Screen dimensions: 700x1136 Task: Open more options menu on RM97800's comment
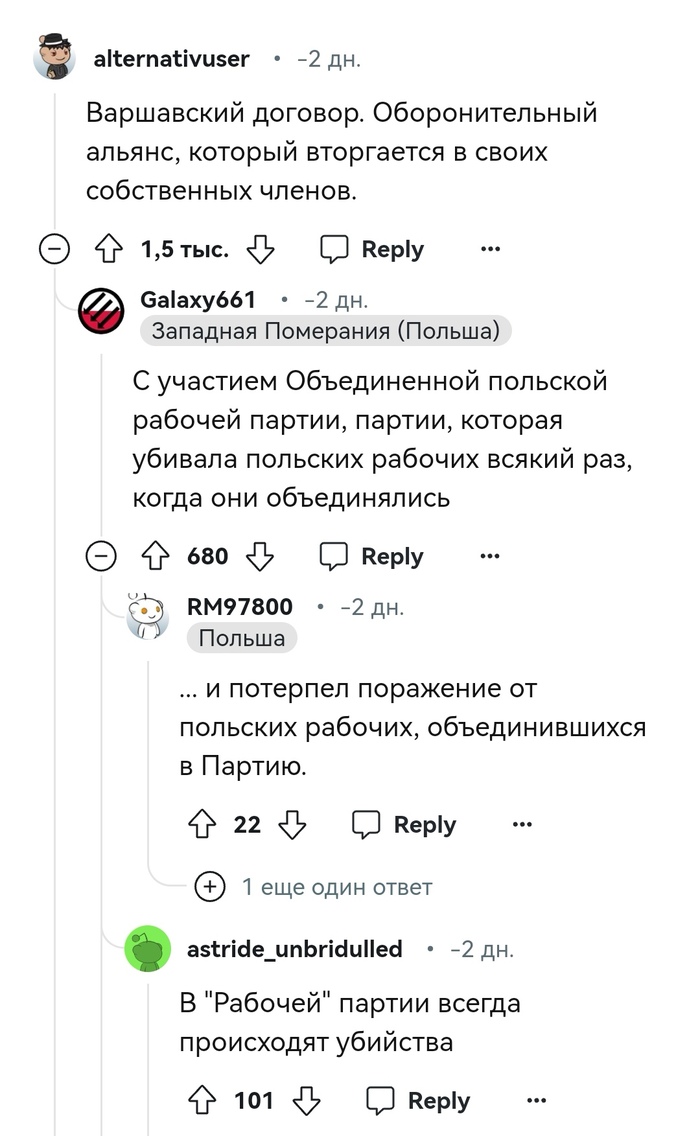click(522, 824)
